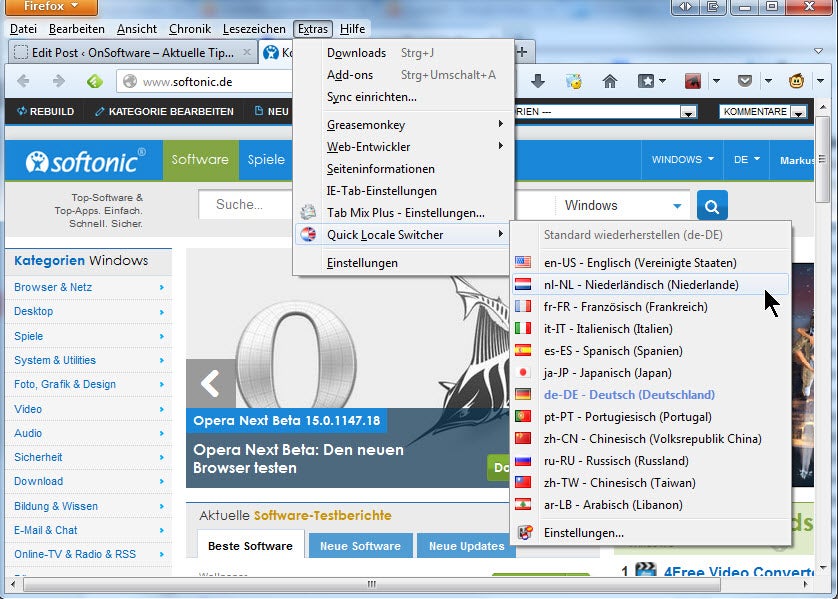Select nl-NL Niederländisch locale
This screenshot has height=599, width=838.
pos(640,285)
